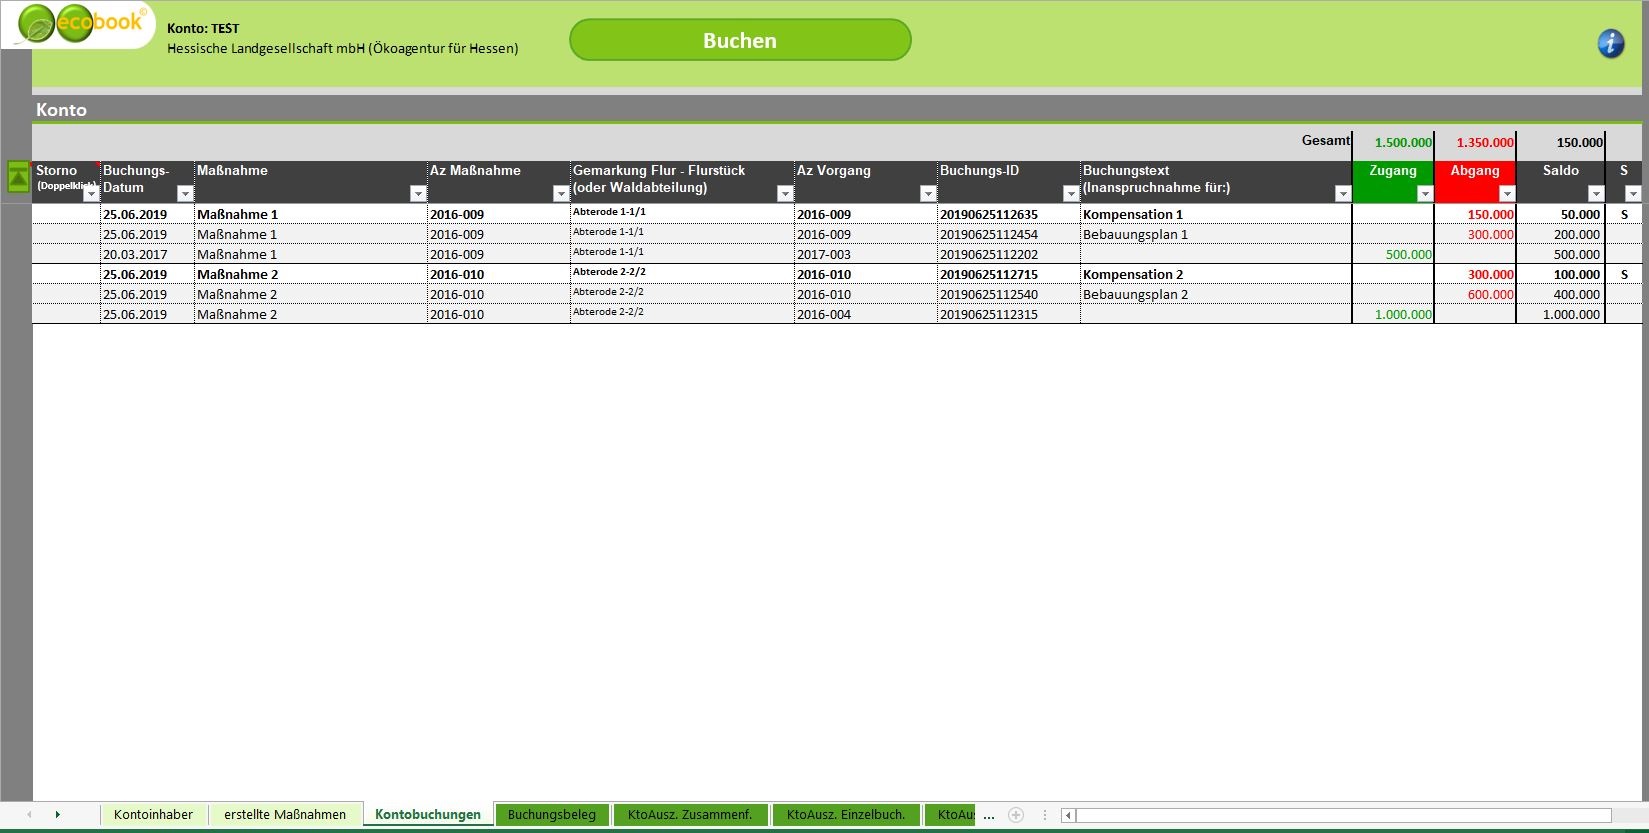Open the KtoAusz. Einzelbuch. sheet tab

pos(845,815)
